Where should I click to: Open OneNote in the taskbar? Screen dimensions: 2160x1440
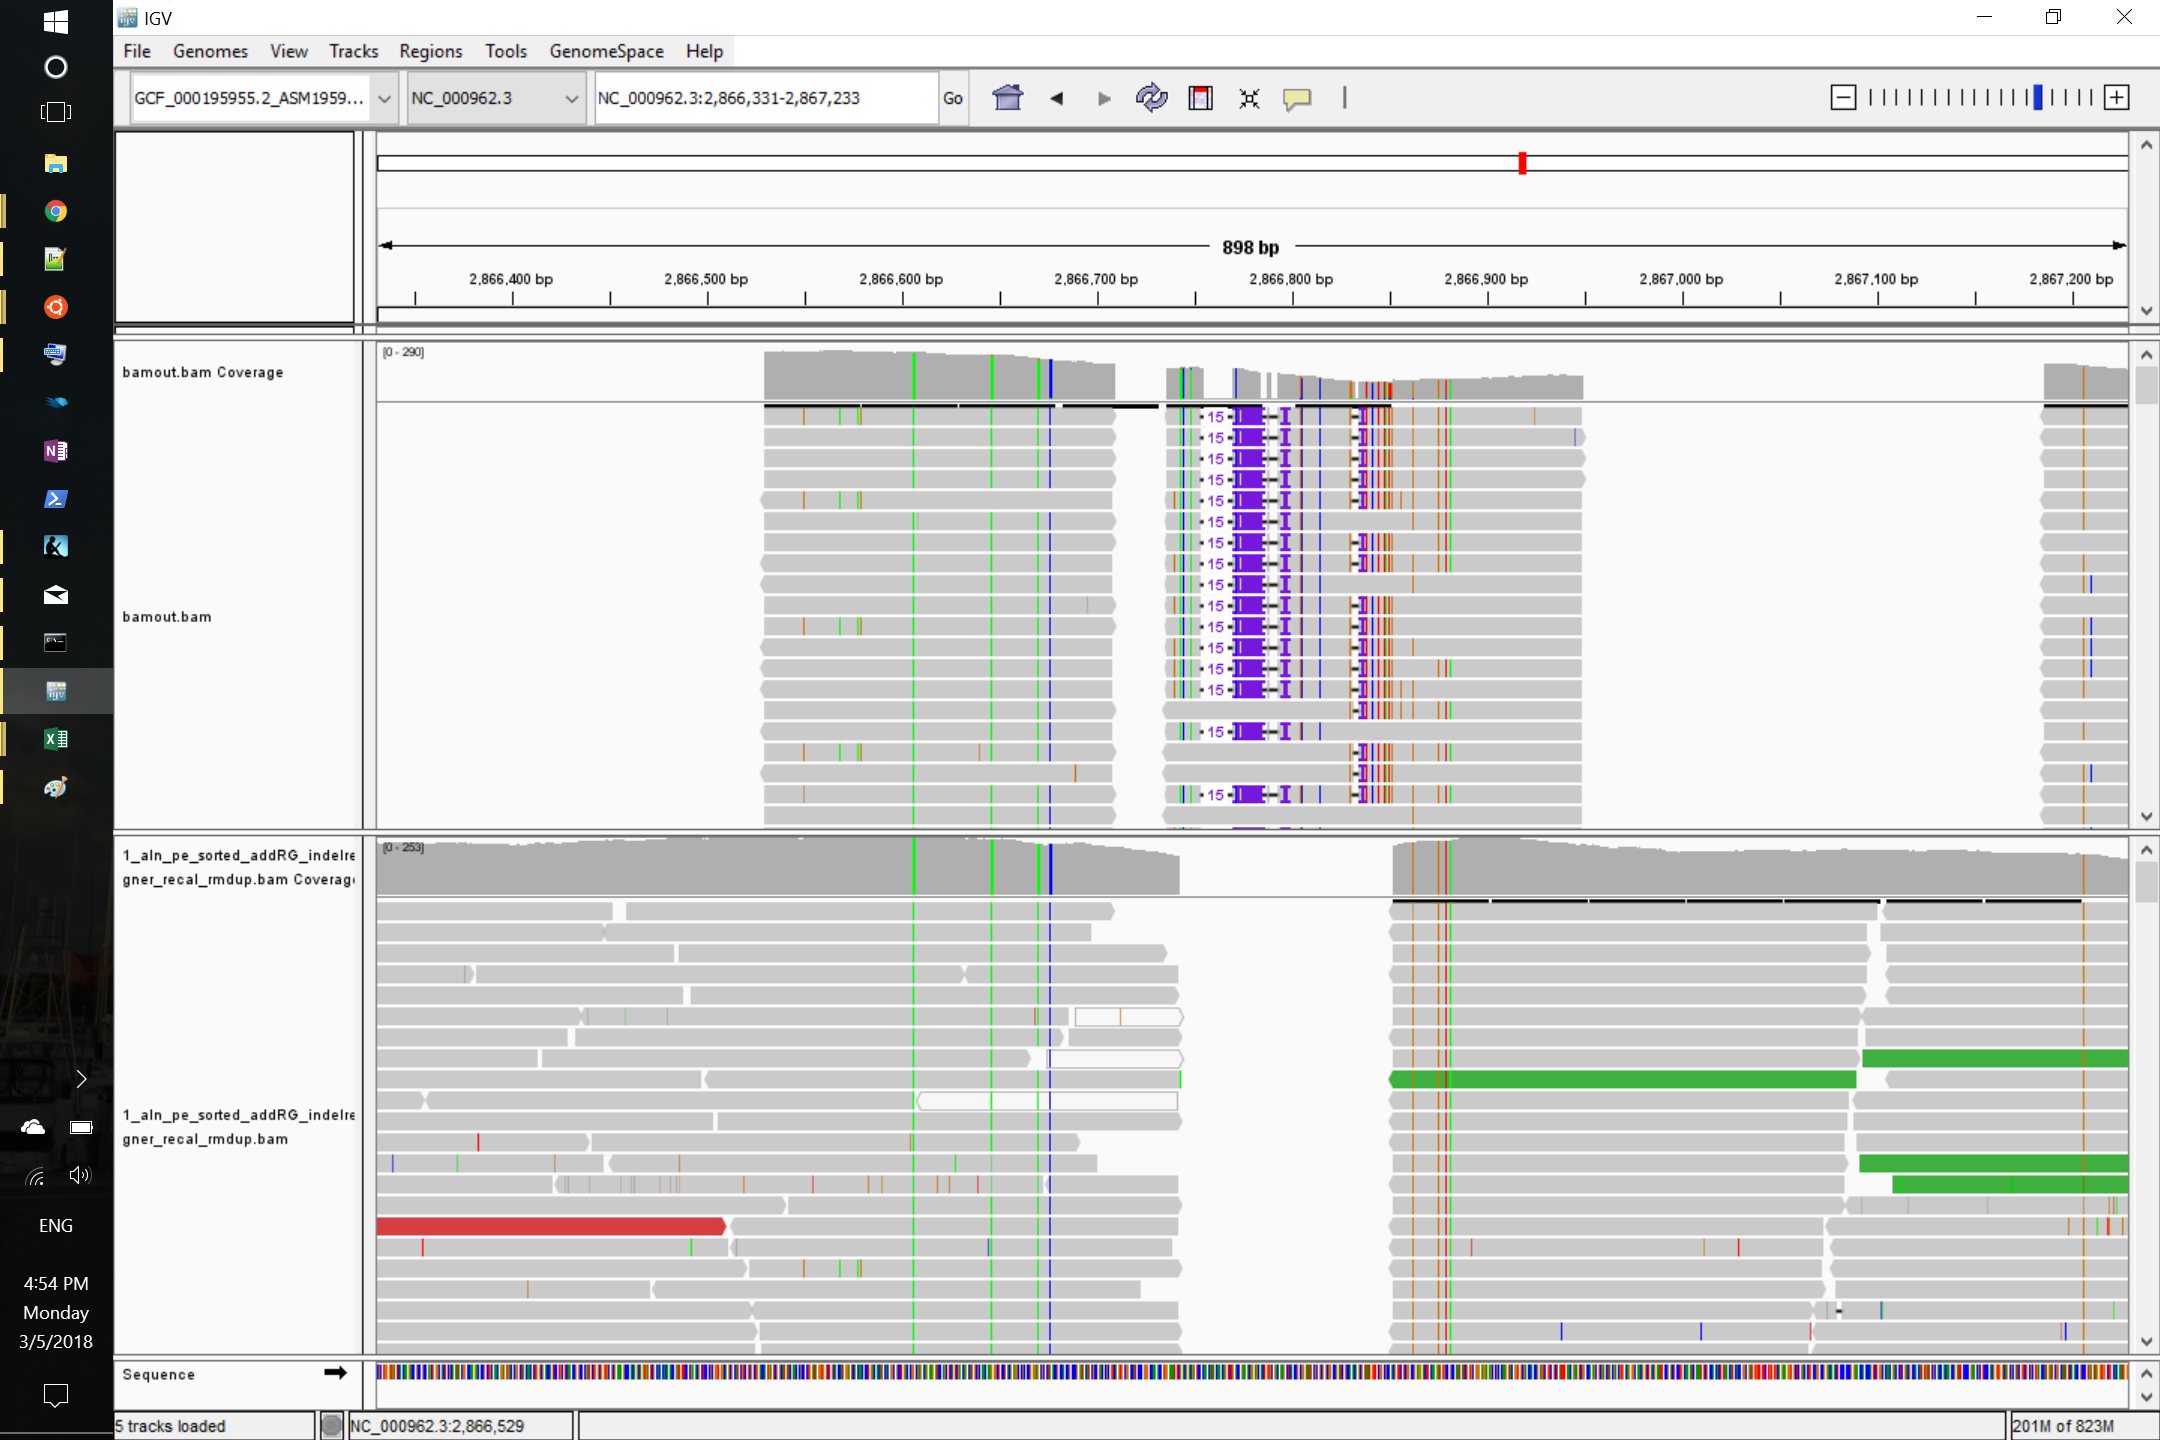tap(56, 451)
